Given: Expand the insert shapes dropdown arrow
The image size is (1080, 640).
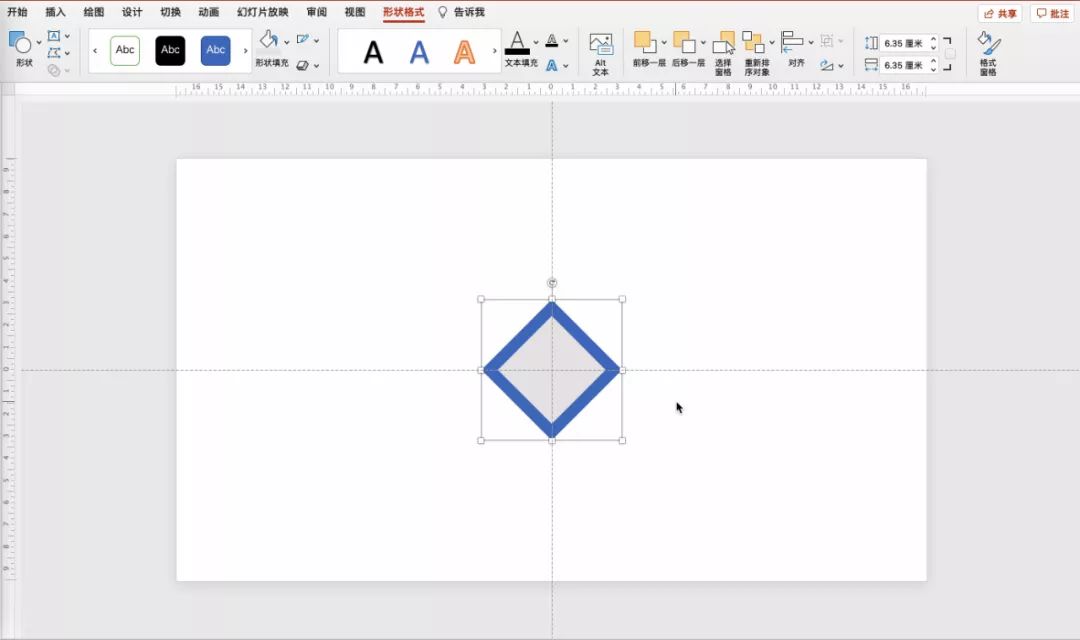Looking at the screenshot, I should 39,43.
